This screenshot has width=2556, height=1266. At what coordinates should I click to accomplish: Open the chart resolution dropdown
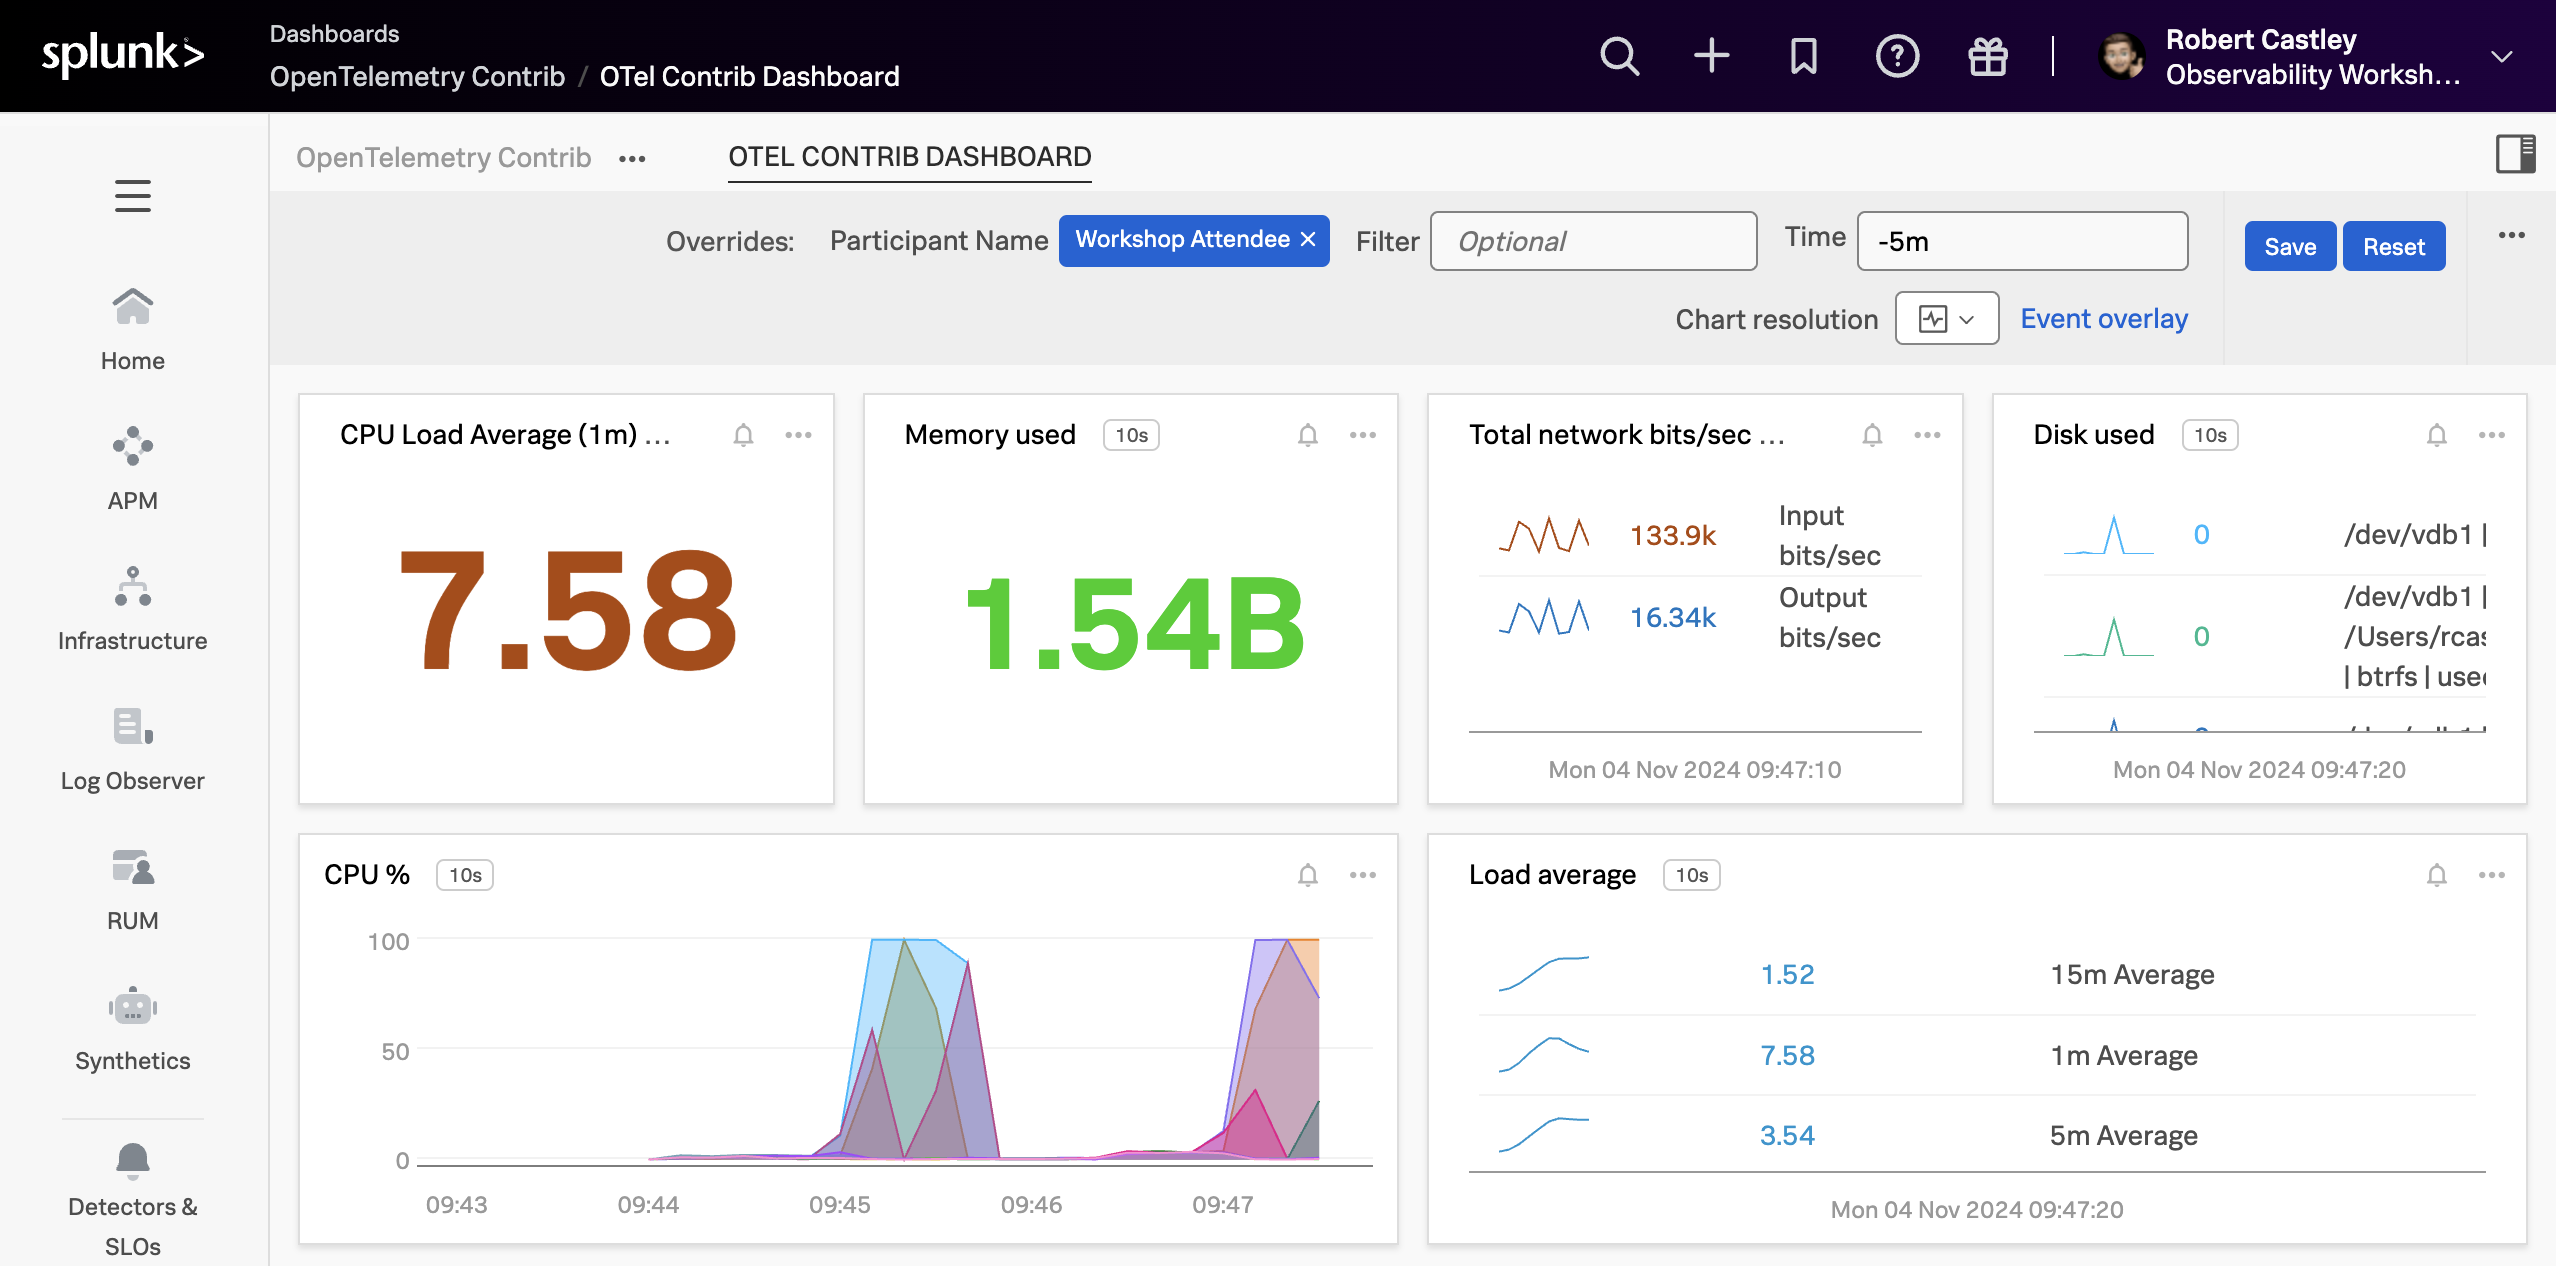[1946, 318]
